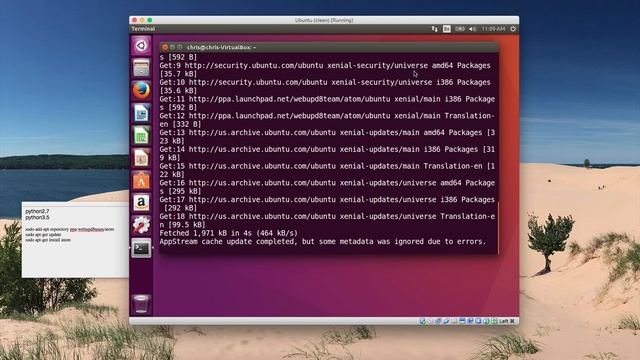Click 'sudo apt-get update' in the notes window

[43, 235]
